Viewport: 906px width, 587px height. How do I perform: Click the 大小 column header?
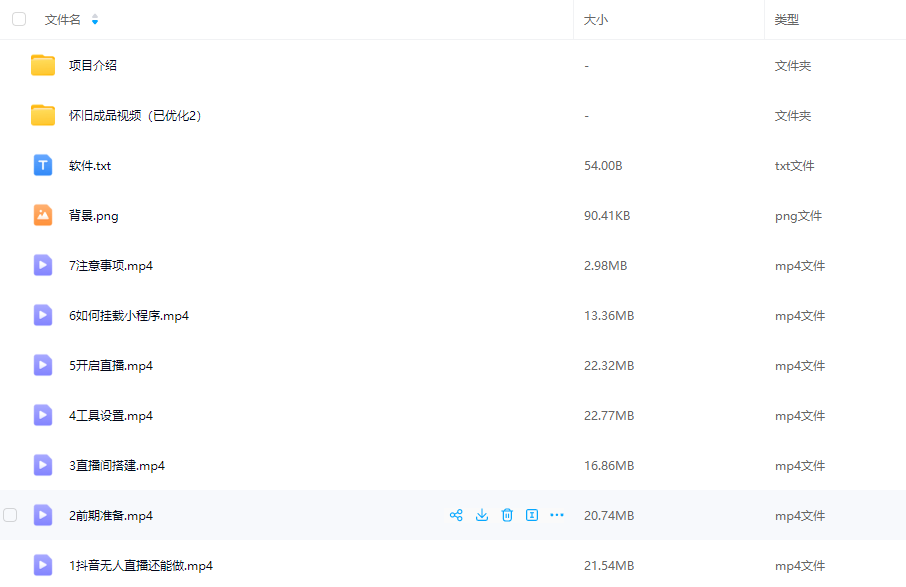point(596,20)
